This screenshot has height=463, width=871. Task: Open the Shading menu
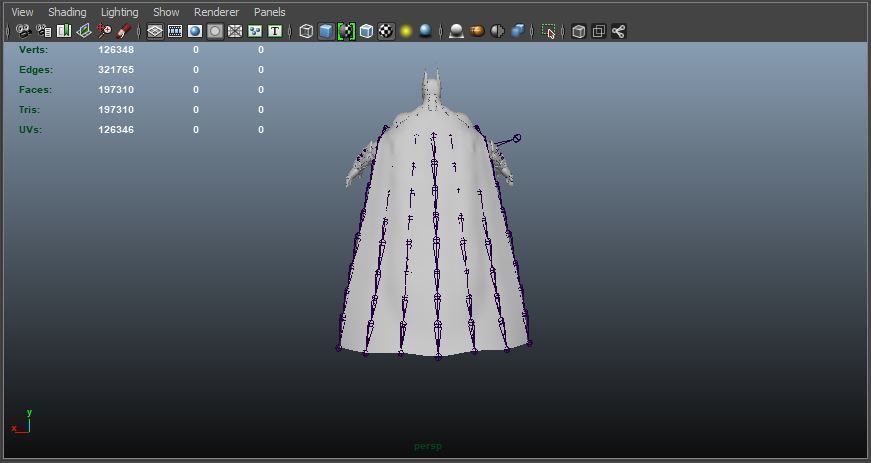[67, 12]
